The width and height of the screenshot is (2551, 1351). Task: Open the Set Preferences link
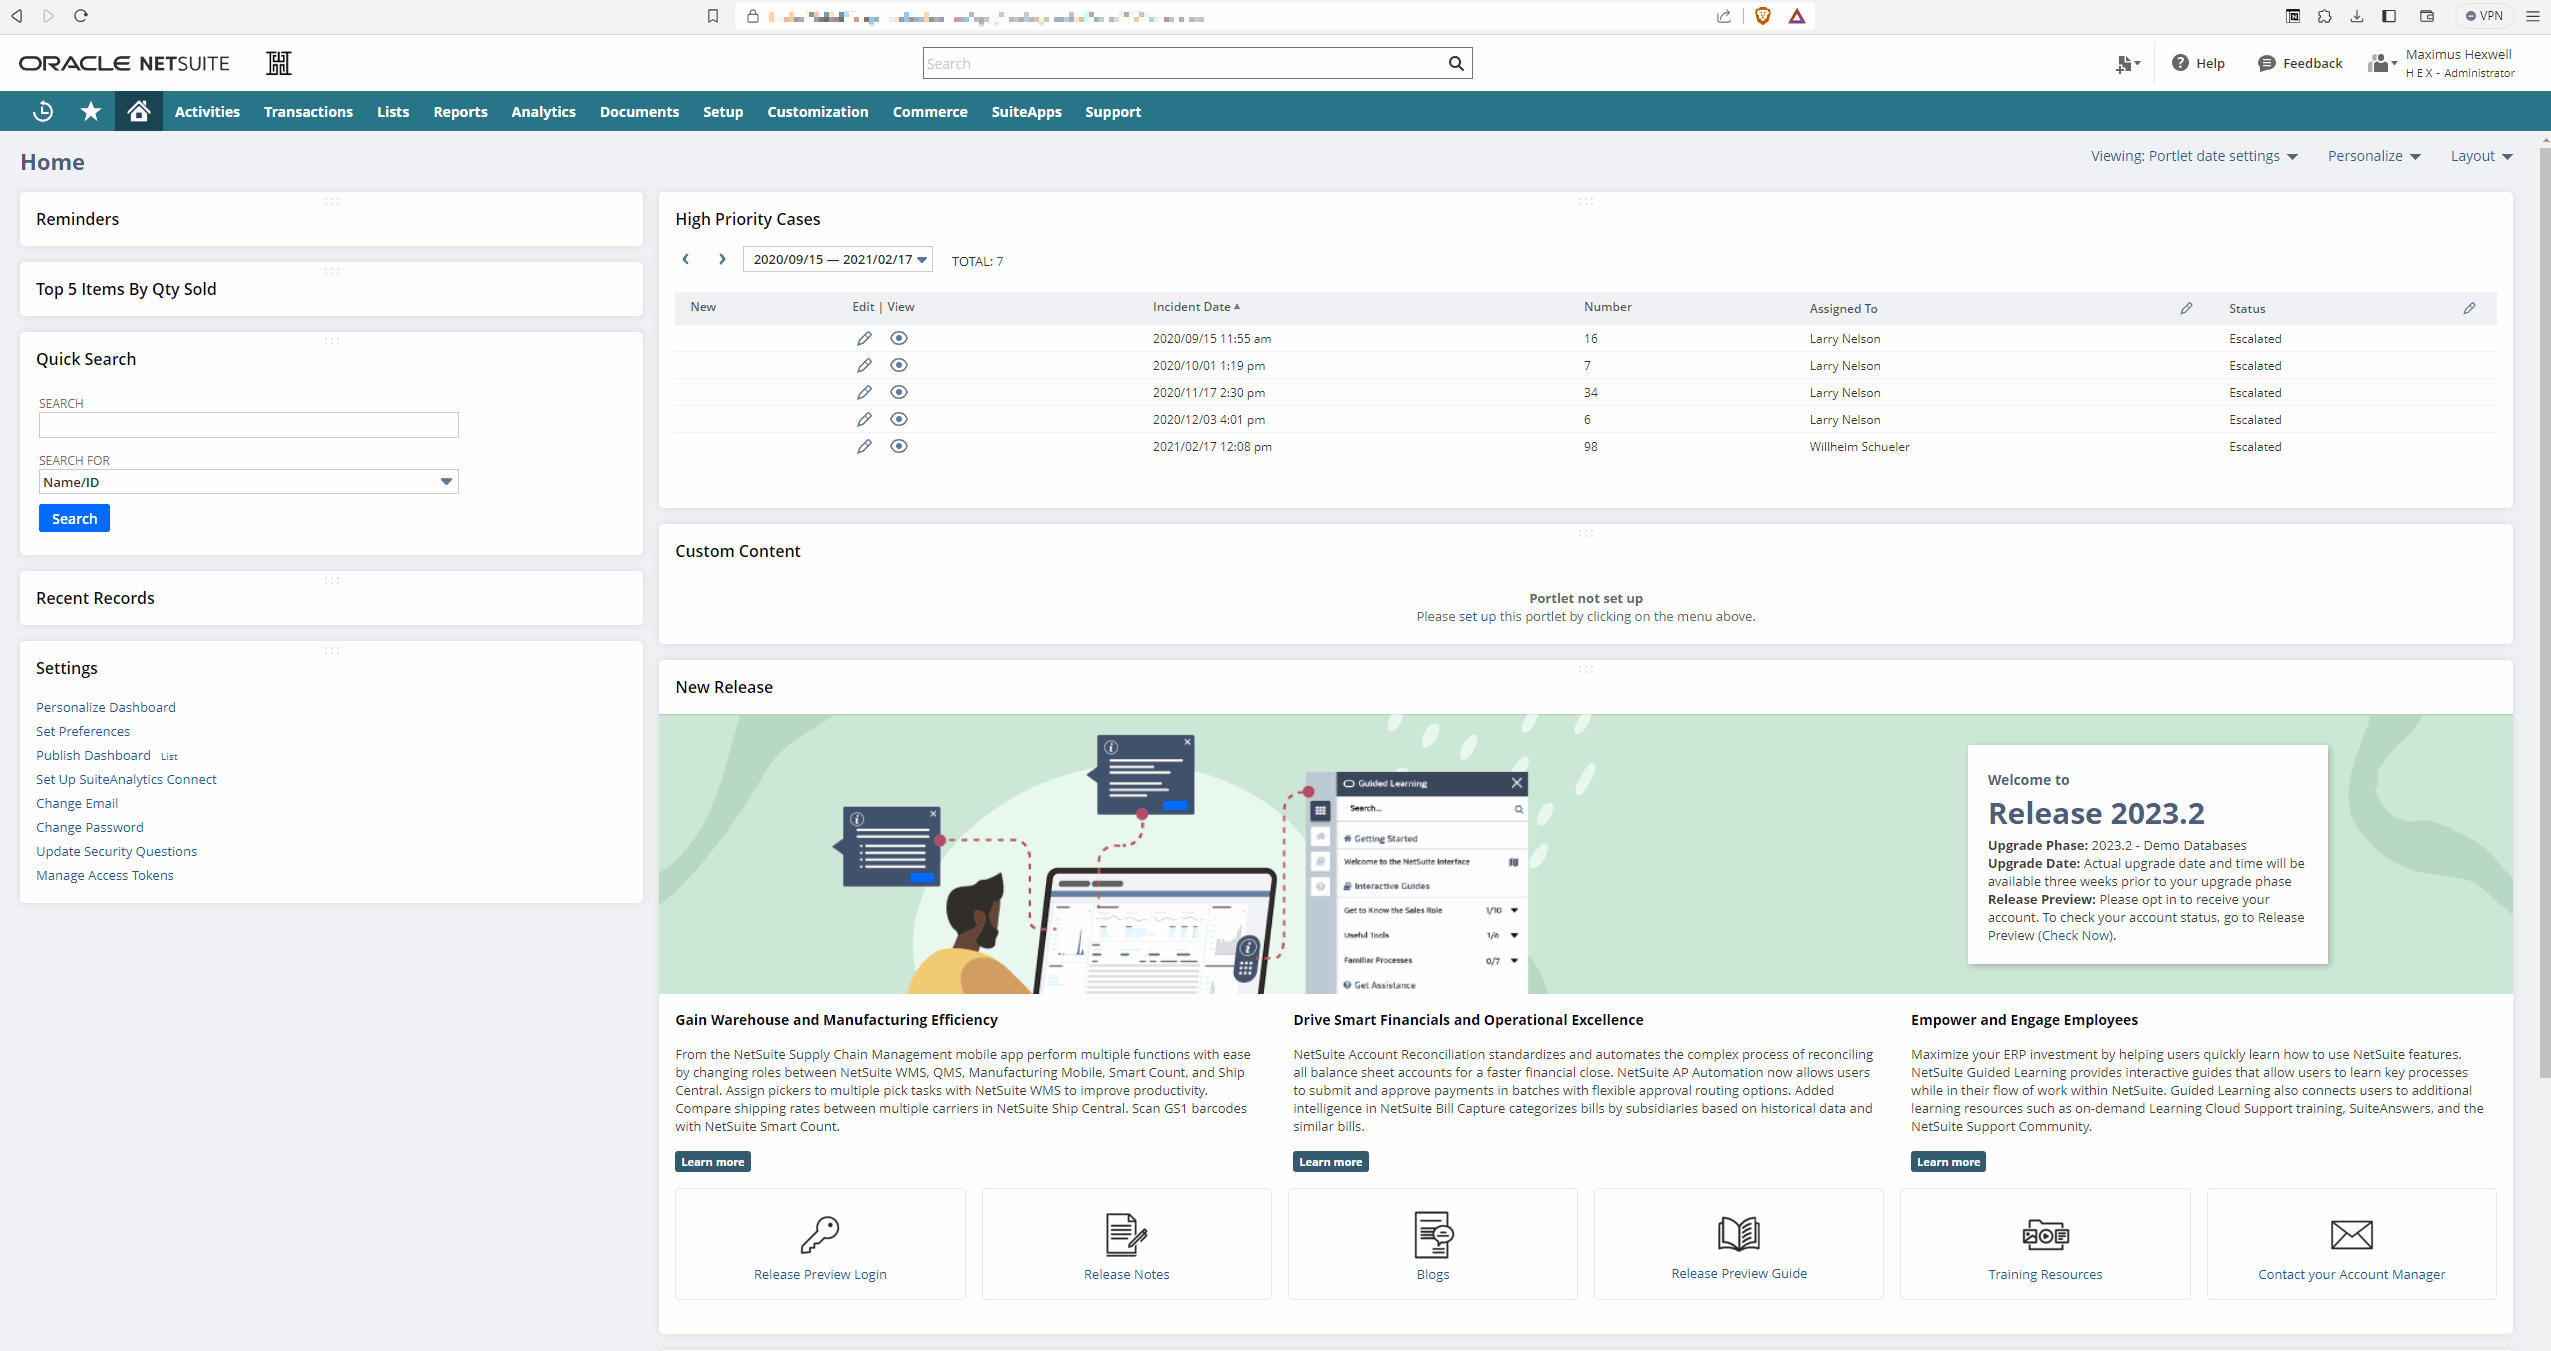coord(83,731)
